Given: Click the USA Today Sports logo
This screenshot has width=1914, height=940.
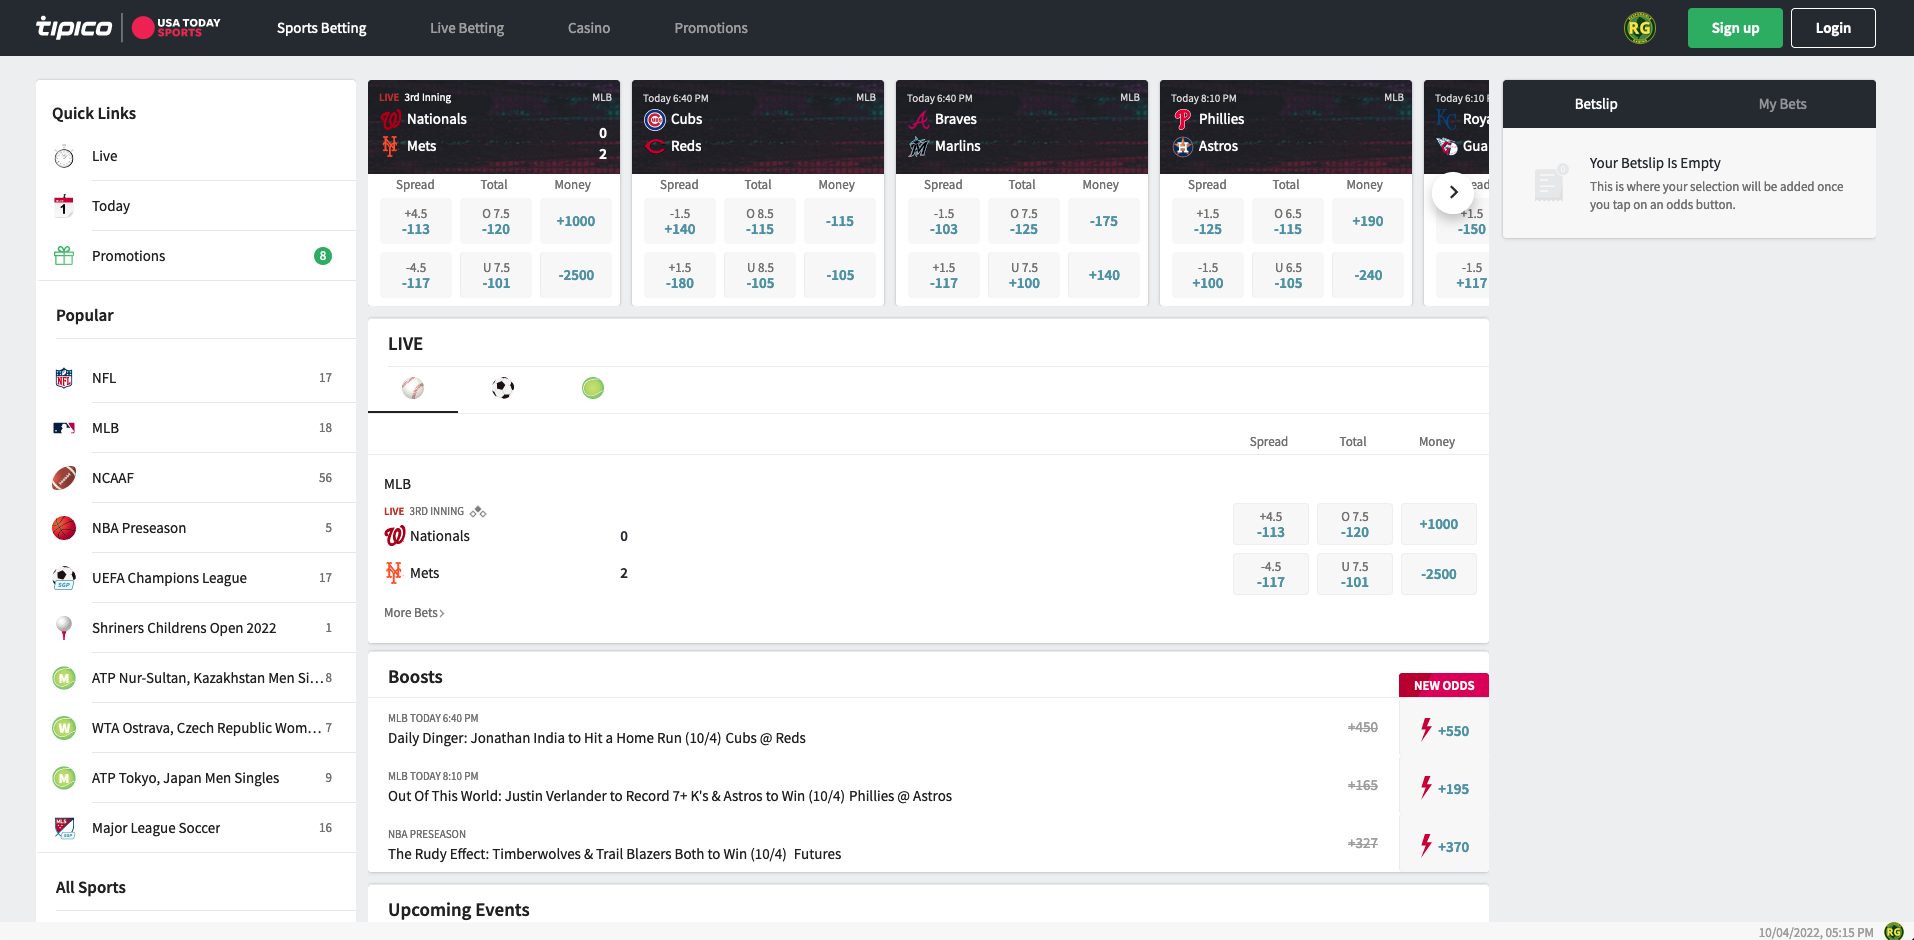Looking at the screenshot, I should [176, 27].
